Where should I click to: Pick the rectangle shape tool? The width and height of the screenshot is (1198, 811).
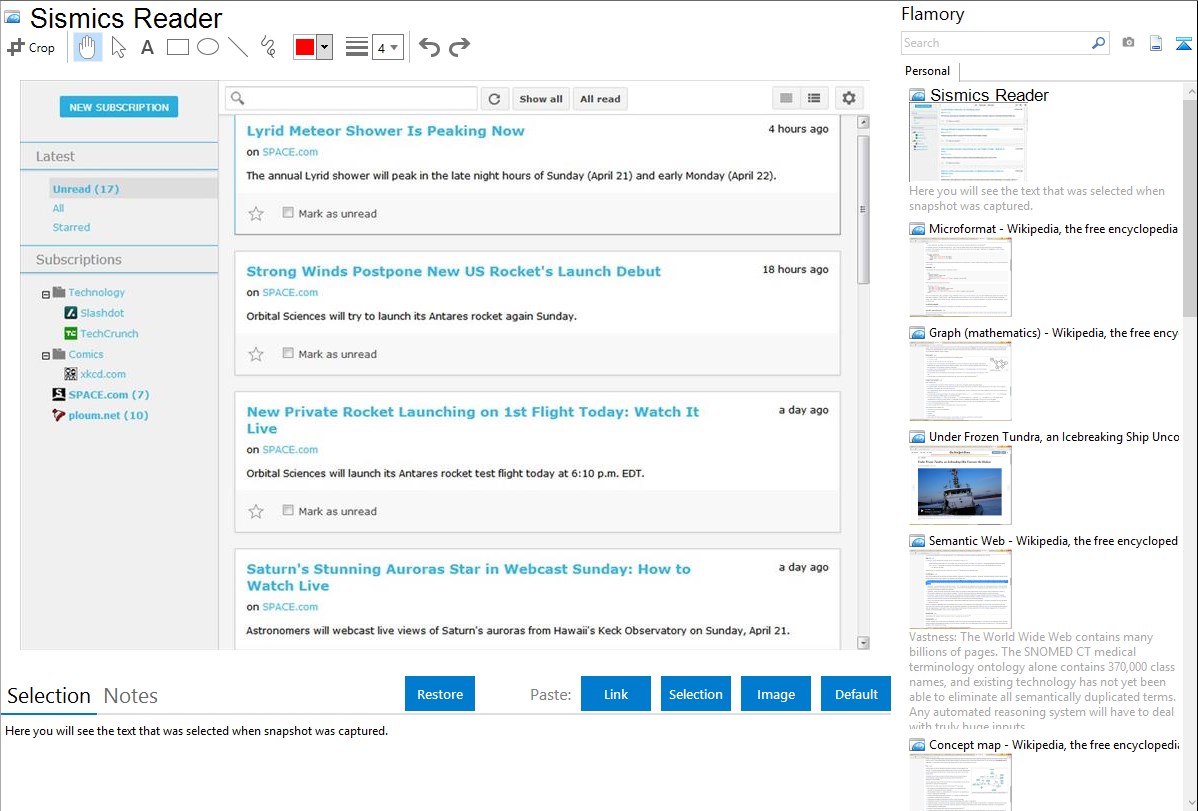pyautogui.click(x=178, y=47)
